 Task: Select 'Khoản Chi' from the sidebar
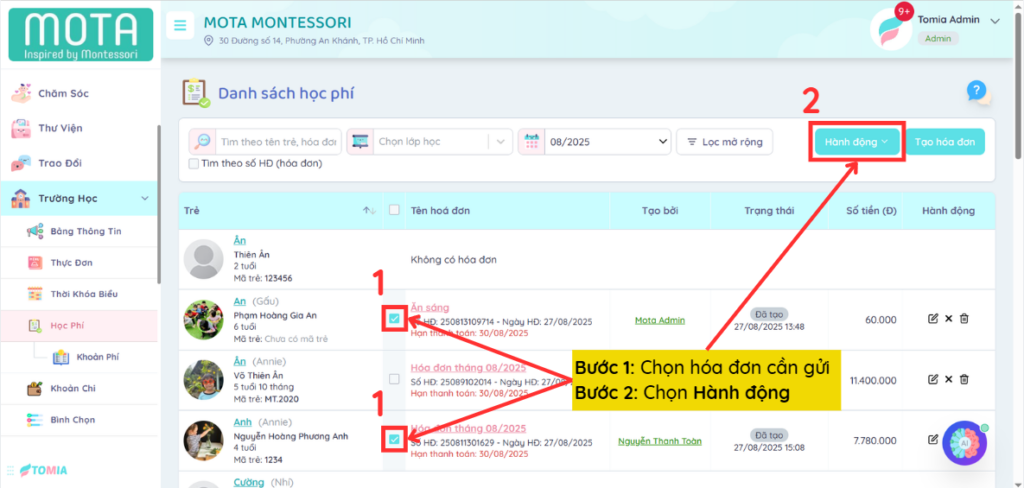point(72,388)
